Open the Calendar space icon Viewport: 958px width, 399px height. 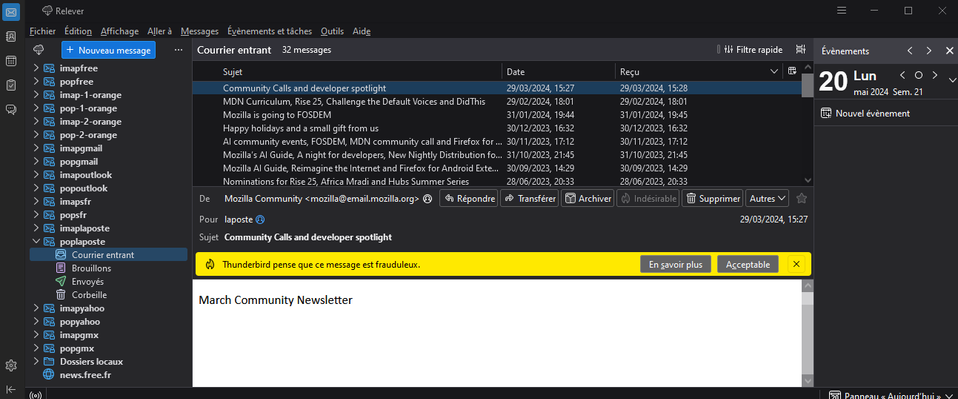click(x=11, y=60)
